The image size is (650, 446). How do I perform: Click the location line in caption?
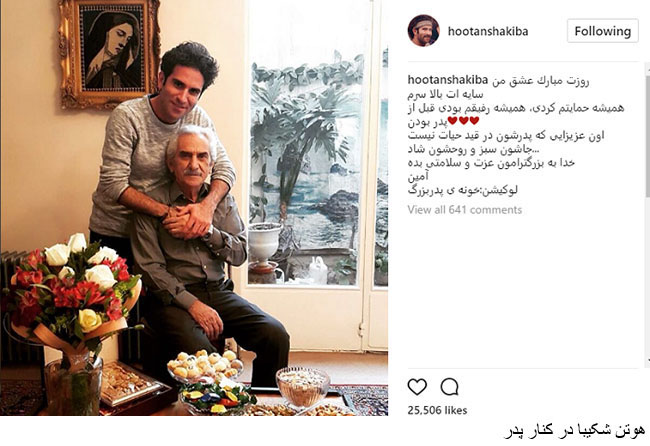point(463,191)
